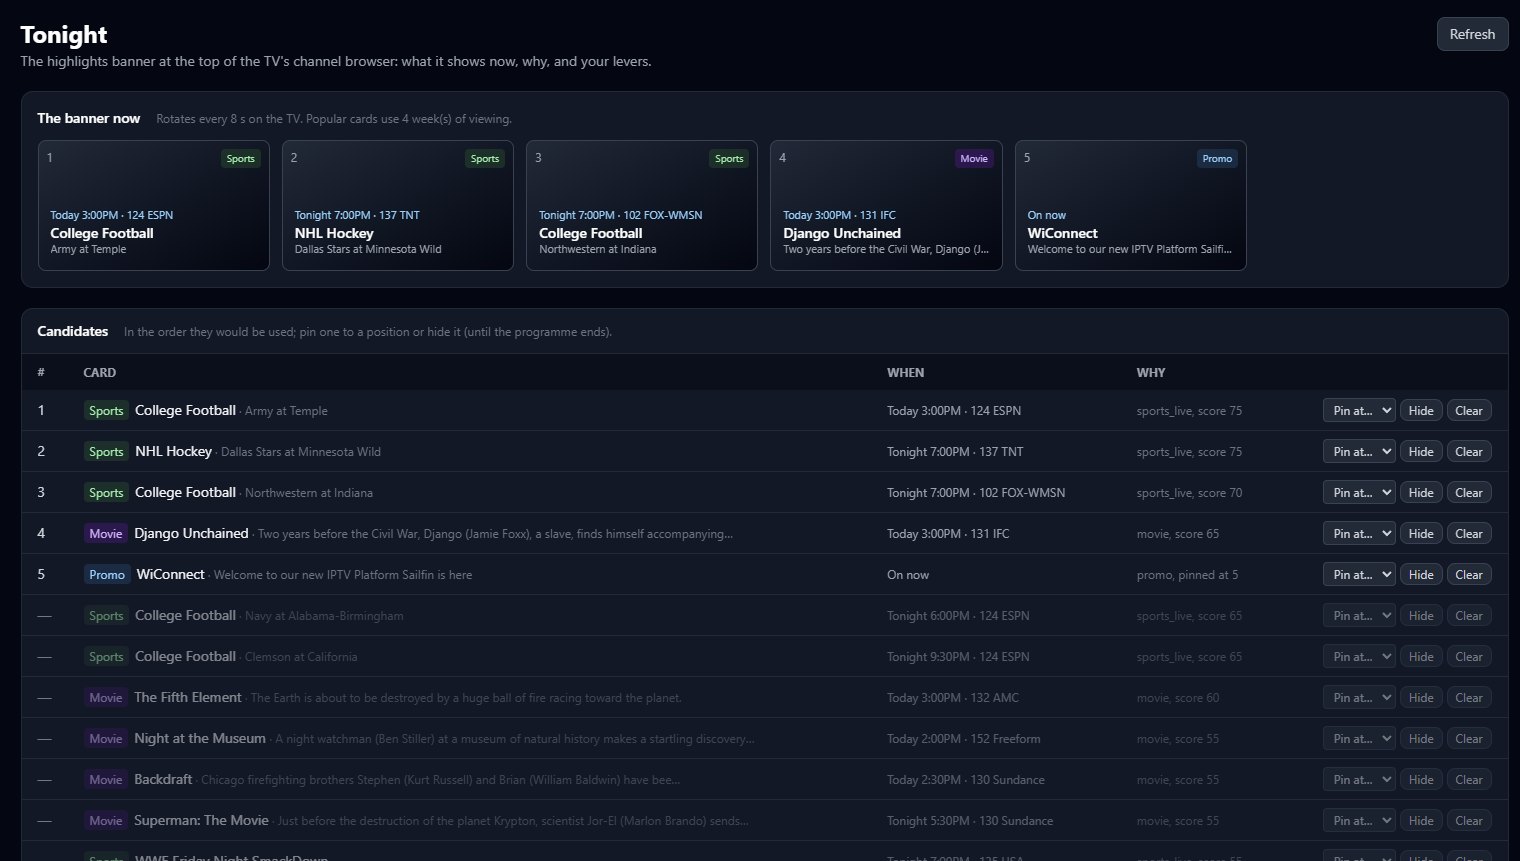Open Pin at dropdown for The Fifth Element row
This screenshot has width=1520, height=861.
(1359, 698)
